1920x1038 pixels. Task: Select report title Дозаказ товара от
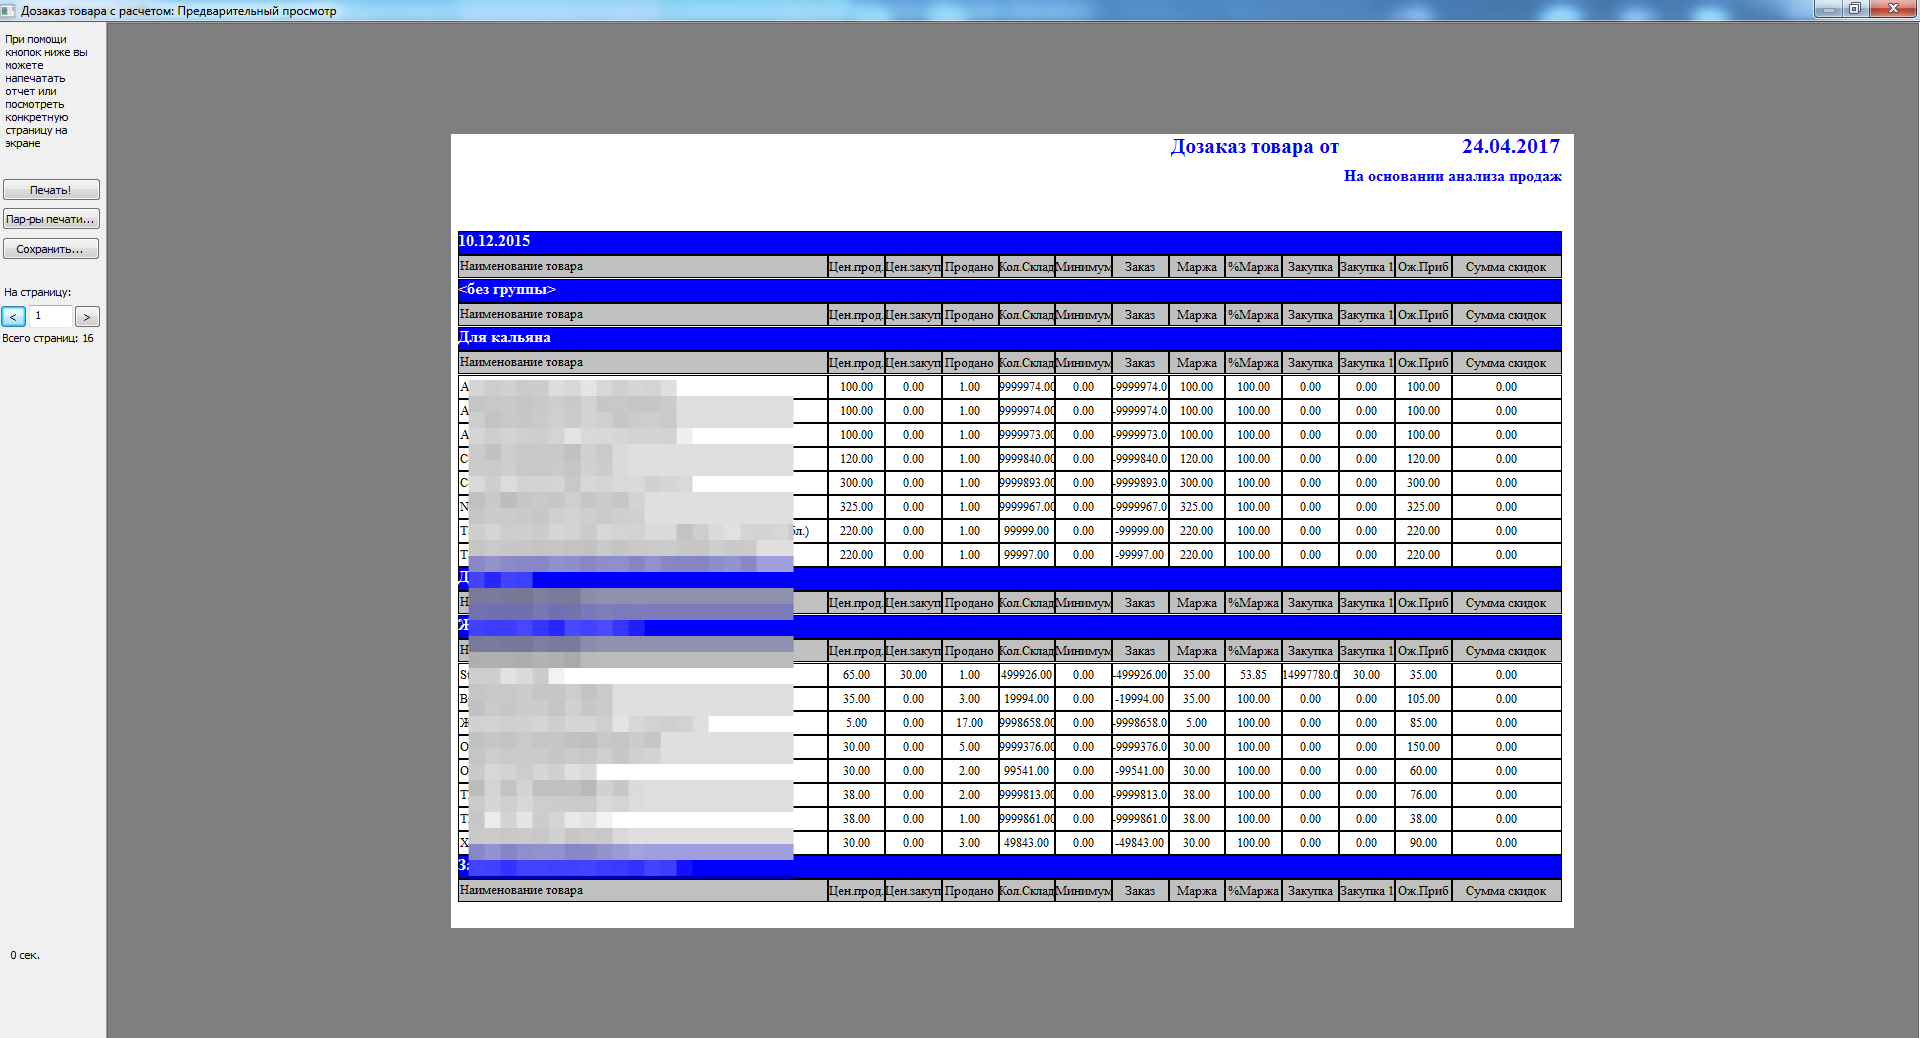tap(1254, 147)
